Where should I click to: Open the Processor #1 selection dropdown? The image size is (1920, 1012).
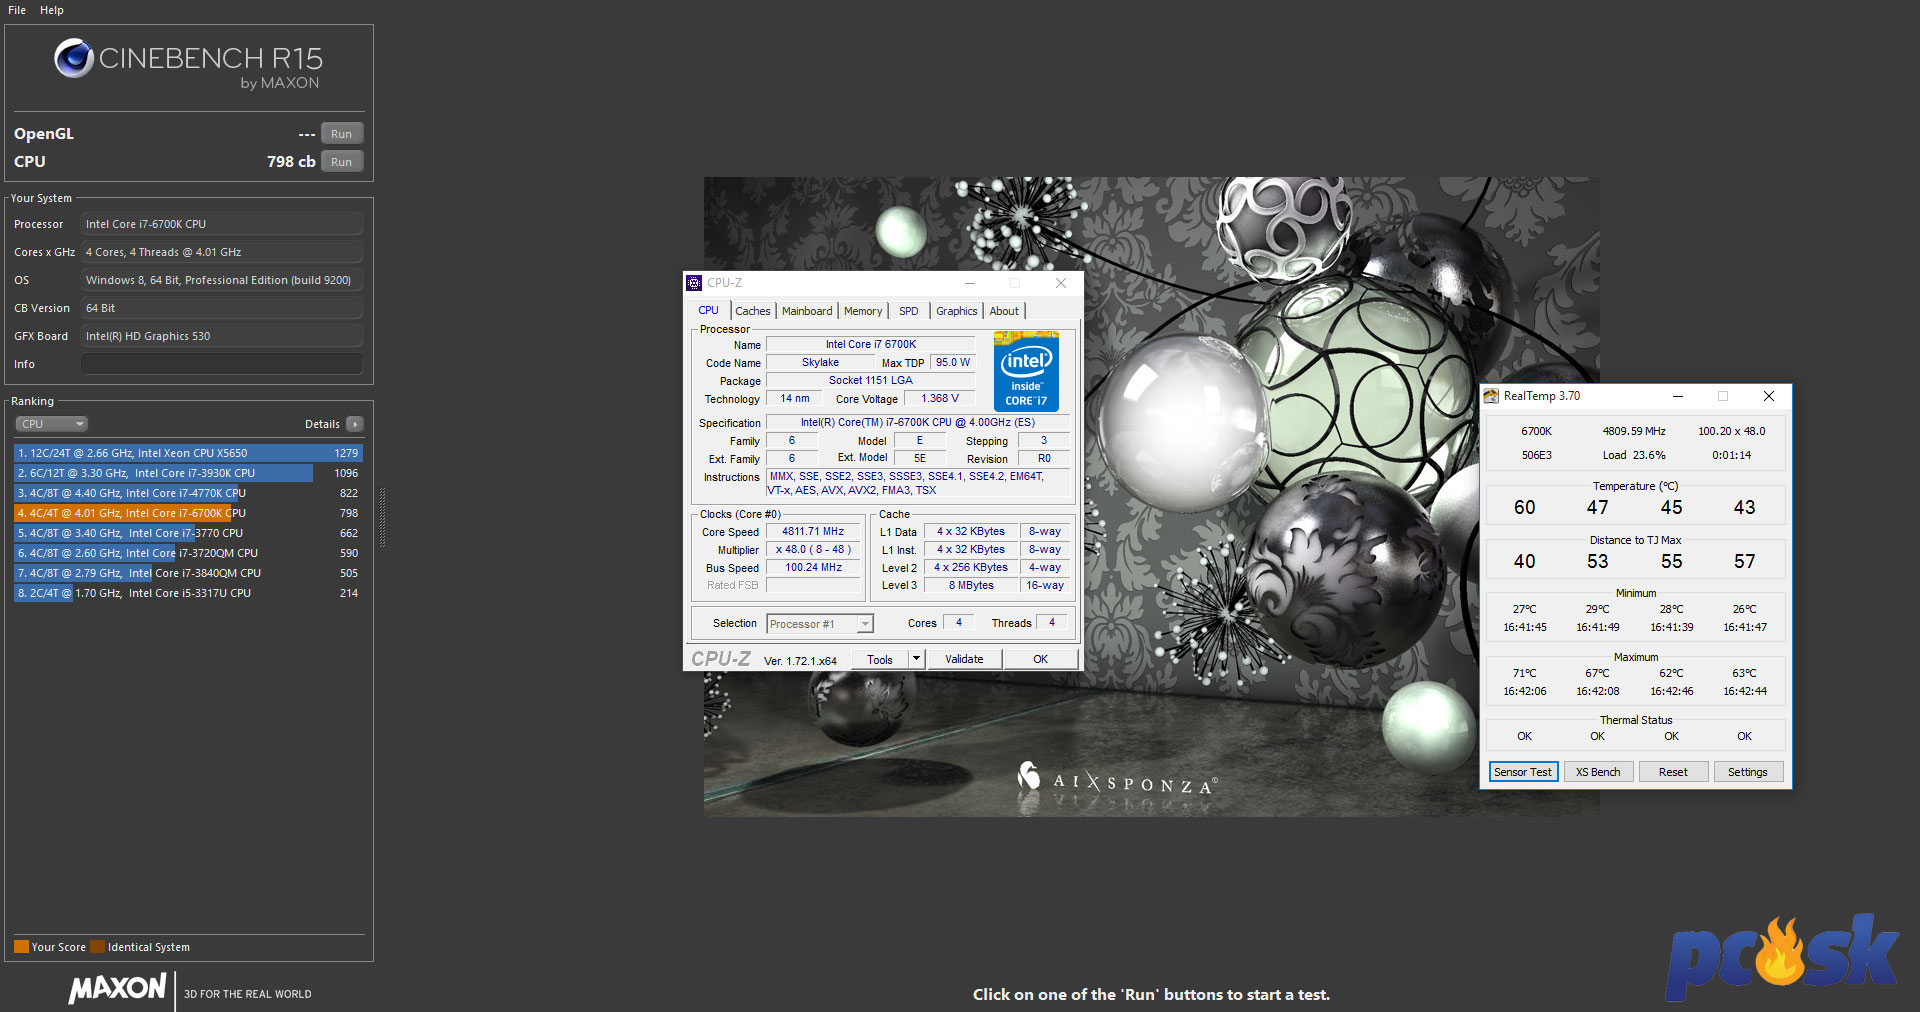coord(820,624)
